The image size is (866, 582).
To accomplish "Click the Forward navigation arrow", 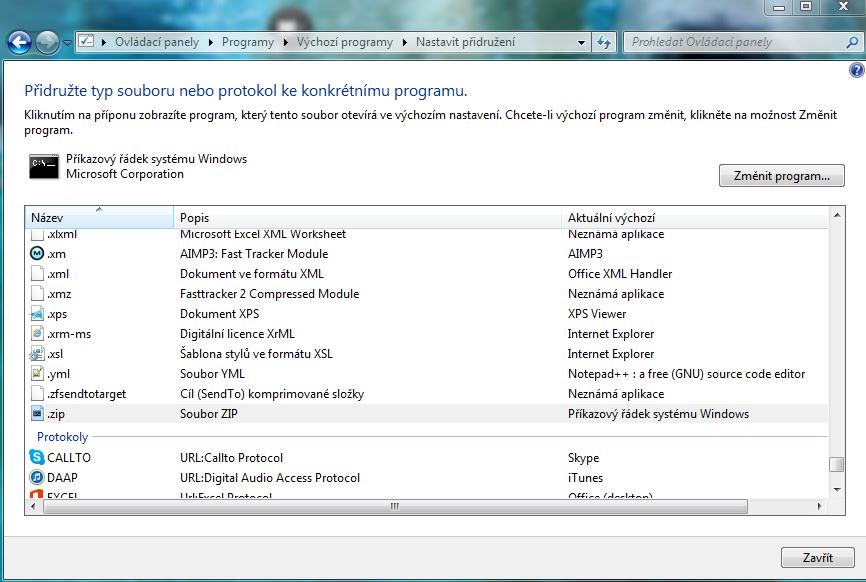I will pos(47,42).
